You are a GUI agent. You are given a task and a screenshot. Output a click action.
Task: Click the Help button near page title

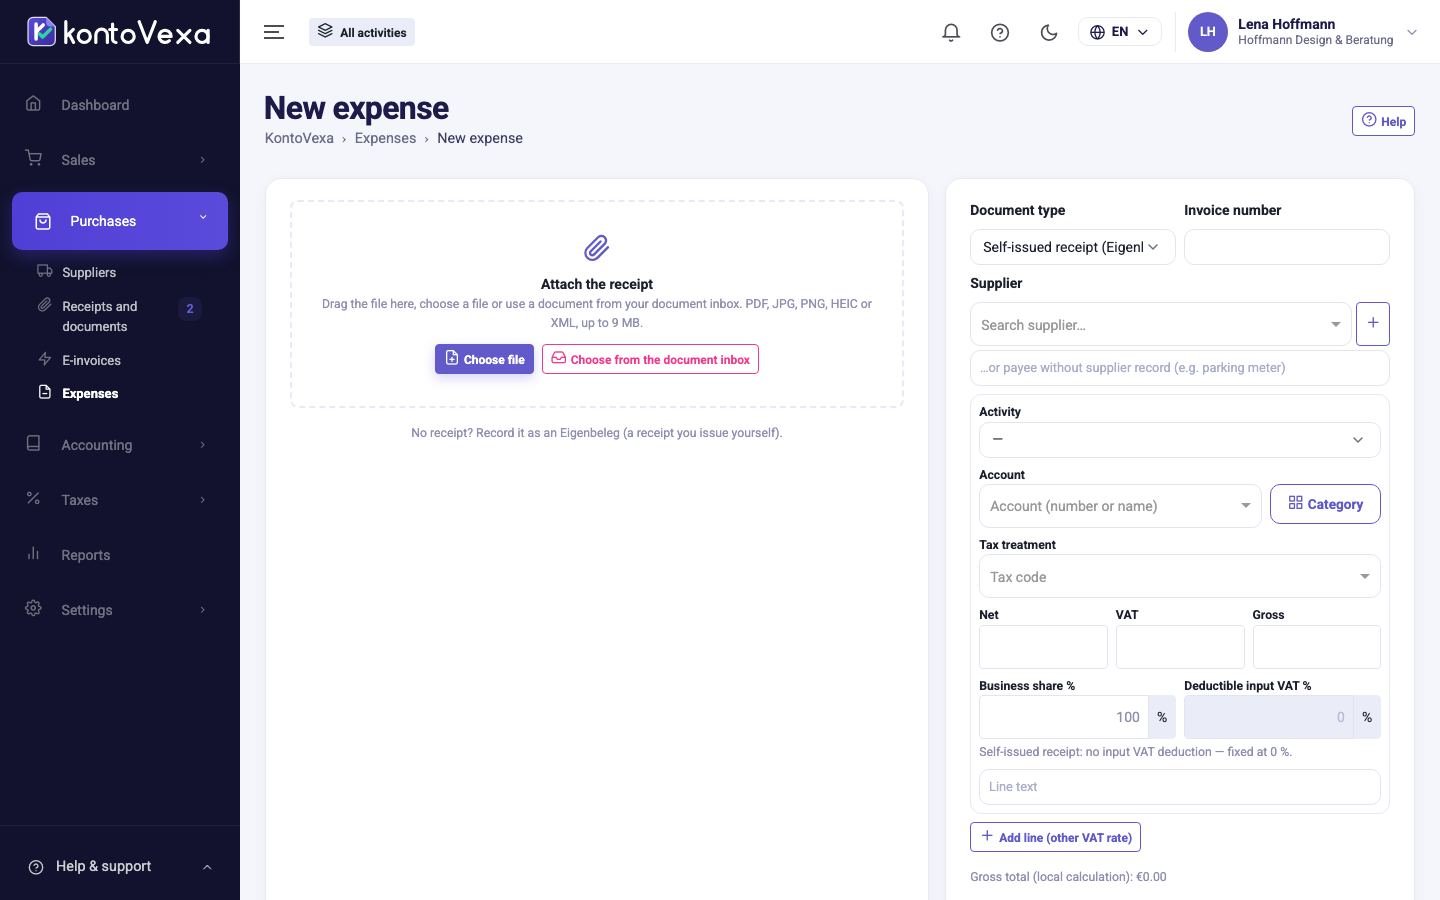coord(1383,121)
